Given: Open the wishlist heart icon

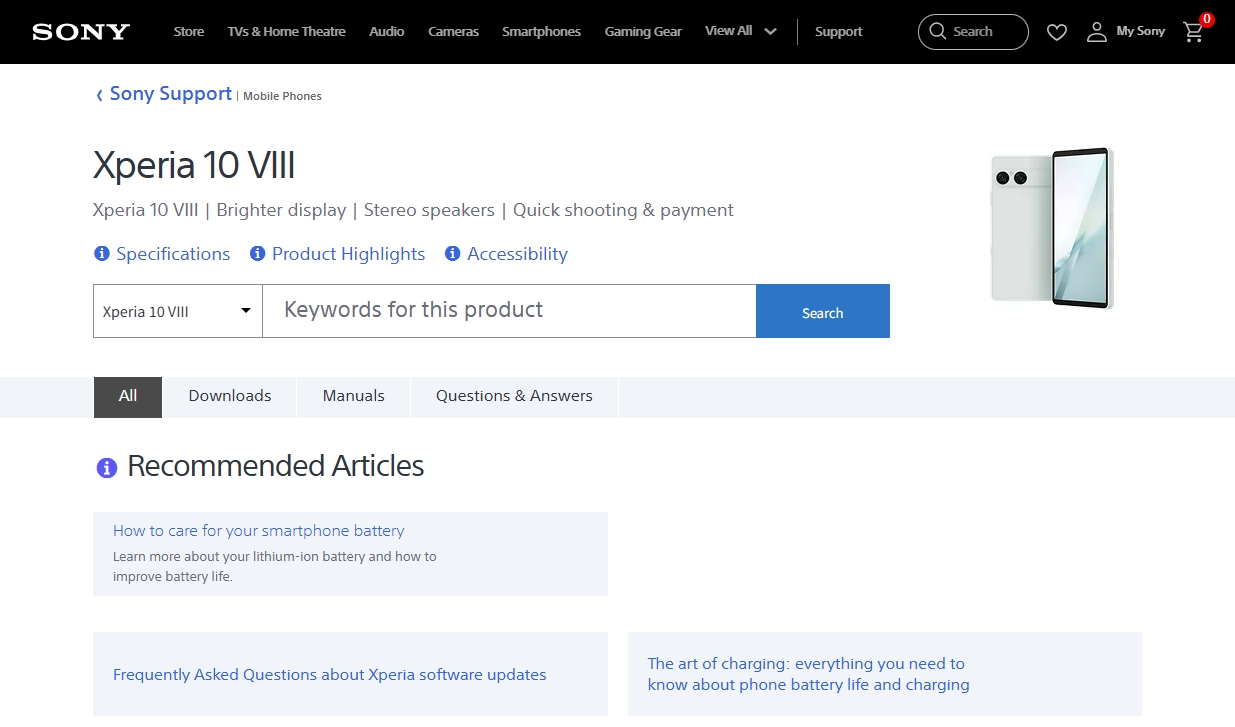Looking at the screenshot, I should click(x=1057, y=32).
